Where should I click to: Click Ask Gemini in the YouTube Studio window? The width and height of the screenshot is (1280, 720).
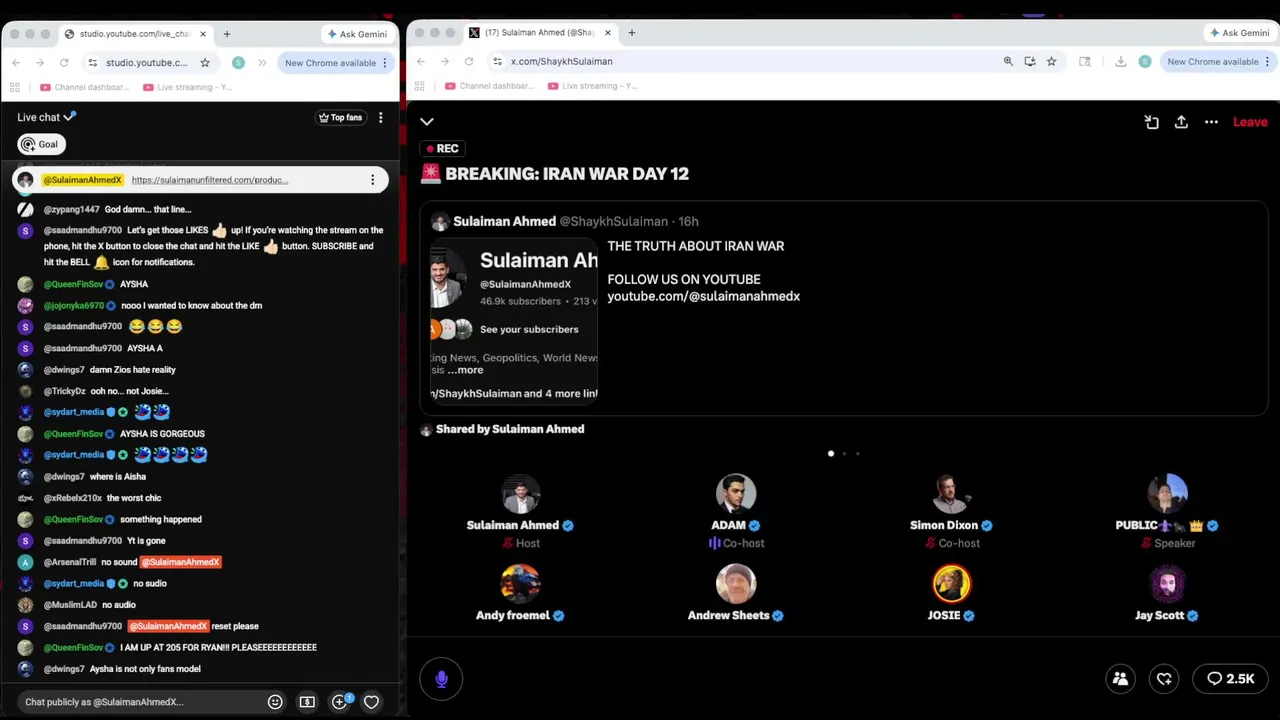[x=357, y=34]
